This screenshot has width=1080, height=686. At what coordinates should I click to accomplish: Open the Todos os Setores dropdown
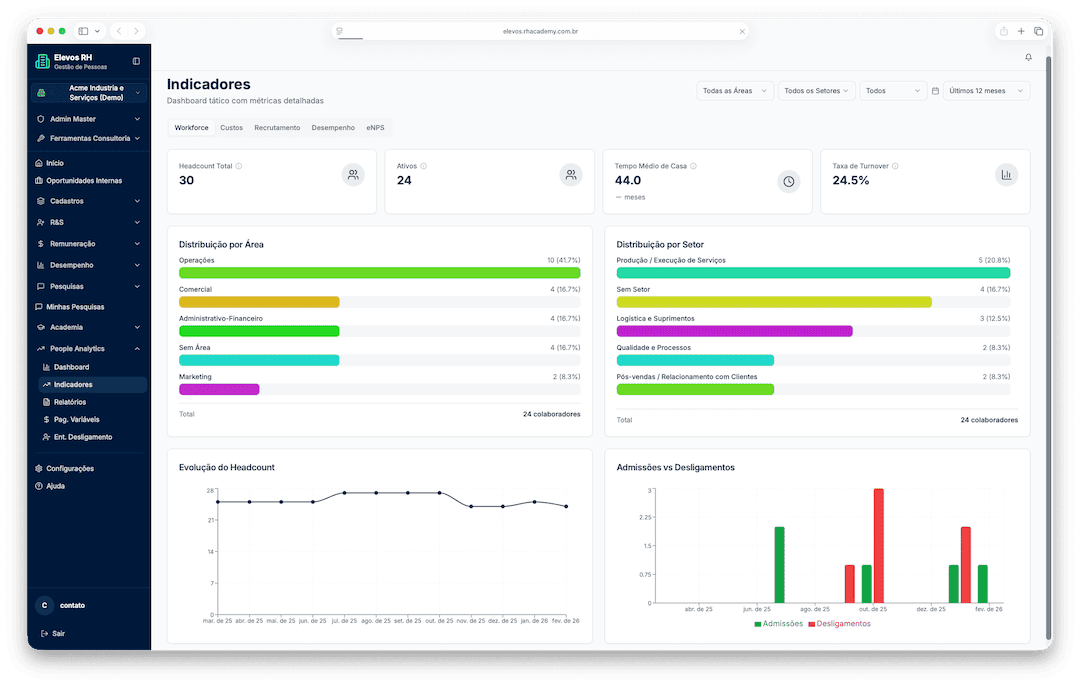[816, 91]
